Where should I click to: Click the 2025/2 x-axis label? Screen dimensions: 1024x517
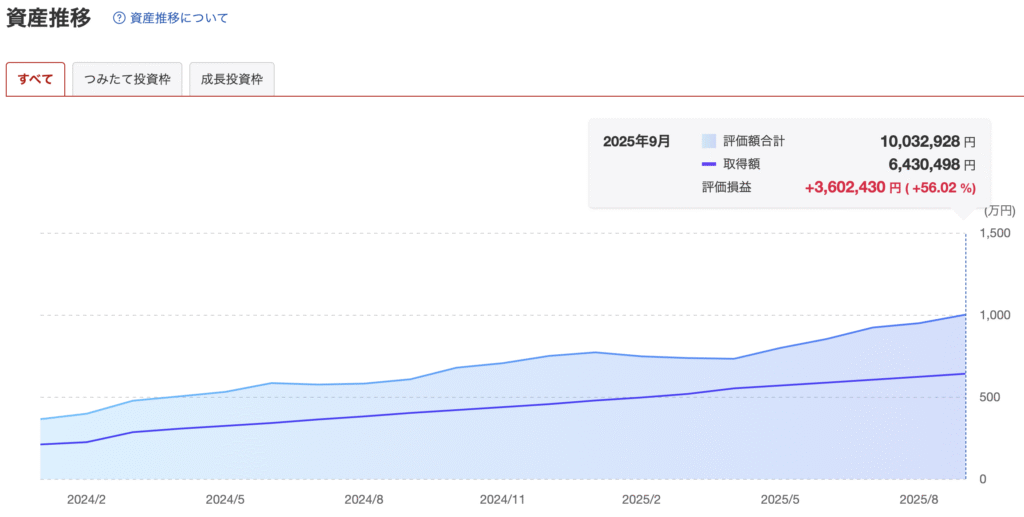tap(641, 498)
